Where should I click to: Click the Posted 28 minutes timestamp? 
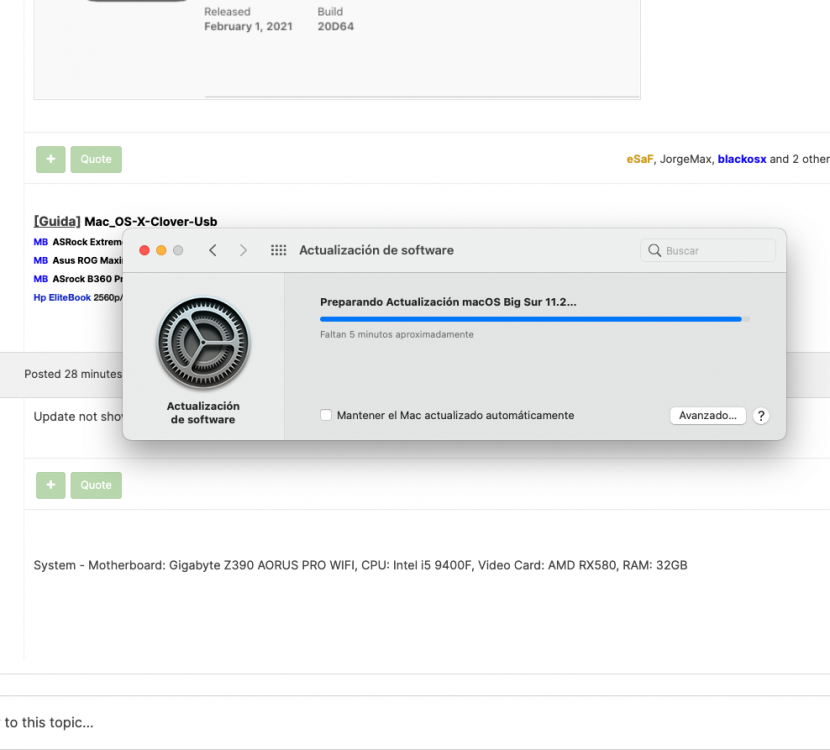73,374
